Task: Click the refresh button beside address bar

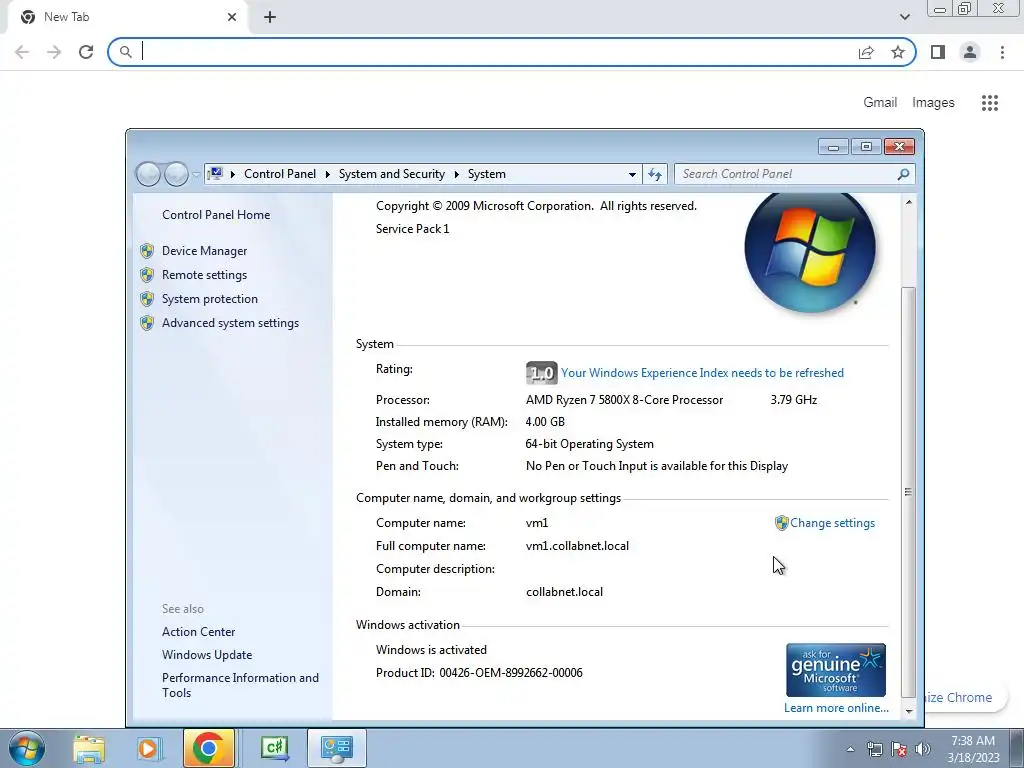Action: [655, 174]
